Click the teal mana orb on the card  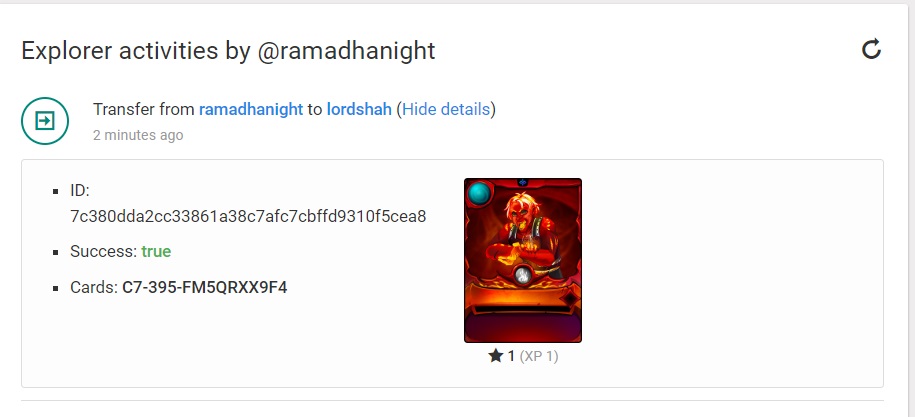click(480, 194)
